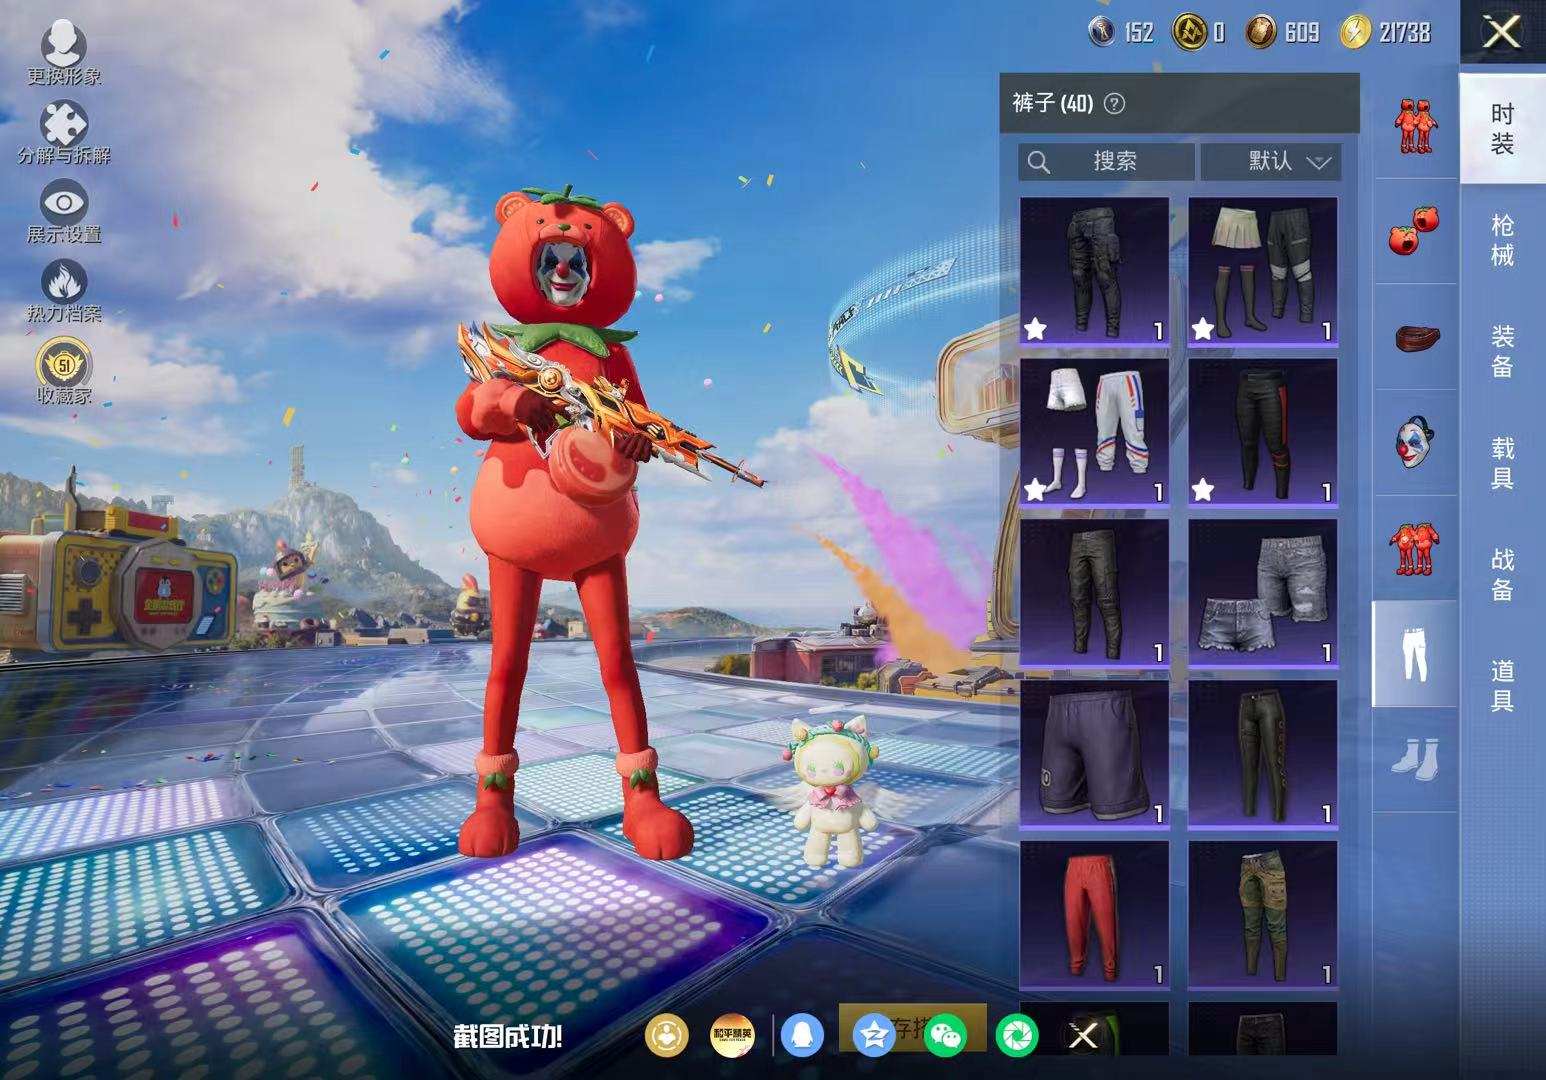Open 热力档案 flame icon

pos(64,291)
